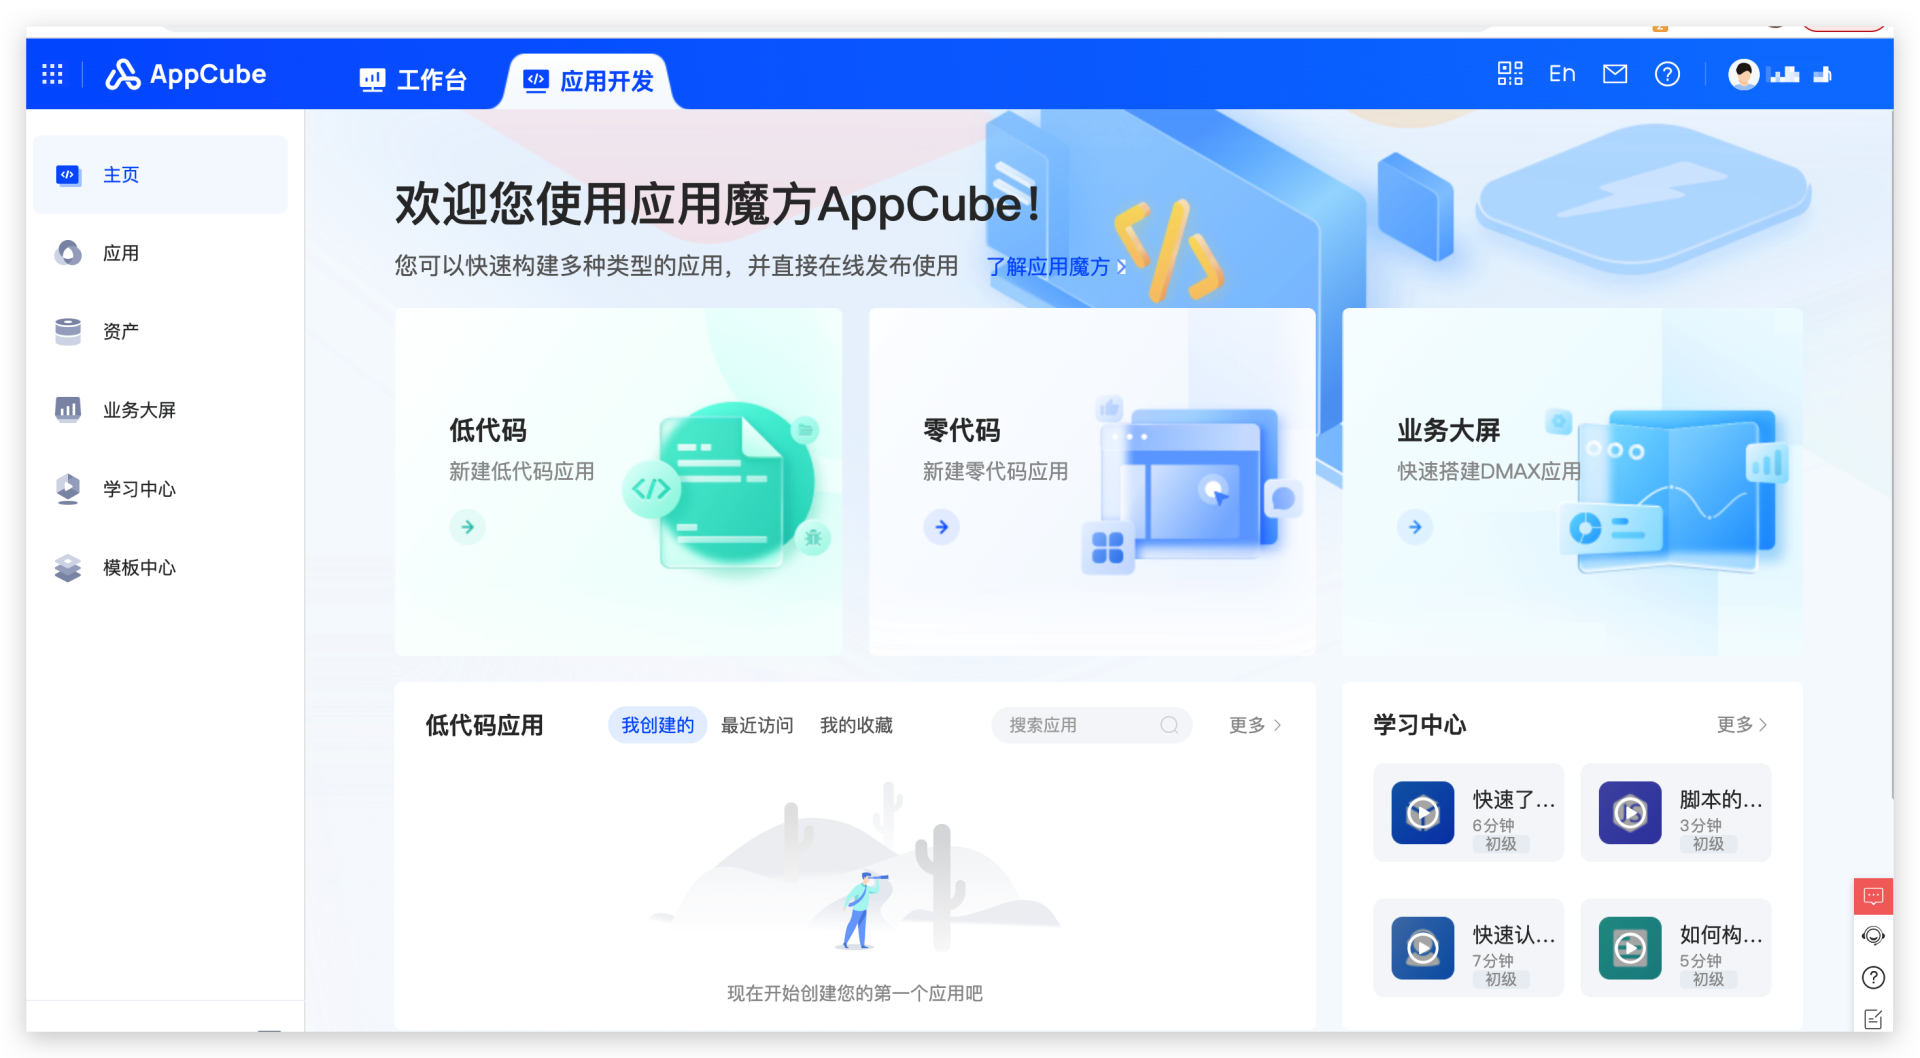Open the 快速认… course title

[x=1514, y=935]
